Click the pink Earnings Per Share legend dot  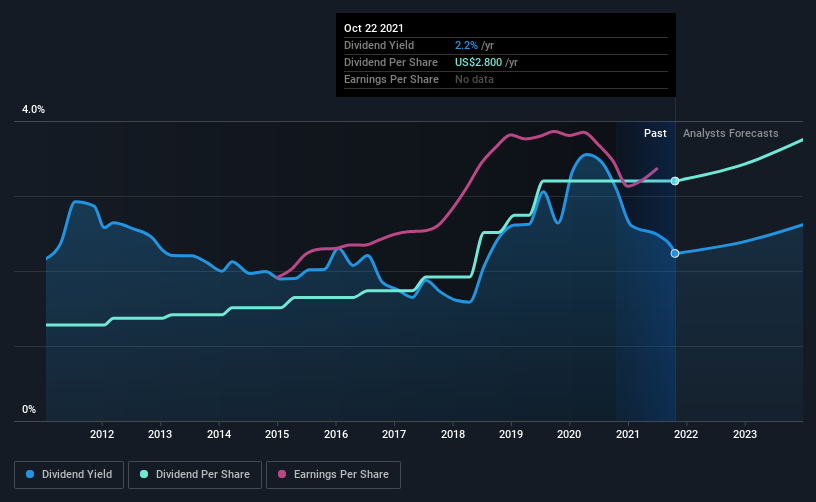[x=282, y=474]
